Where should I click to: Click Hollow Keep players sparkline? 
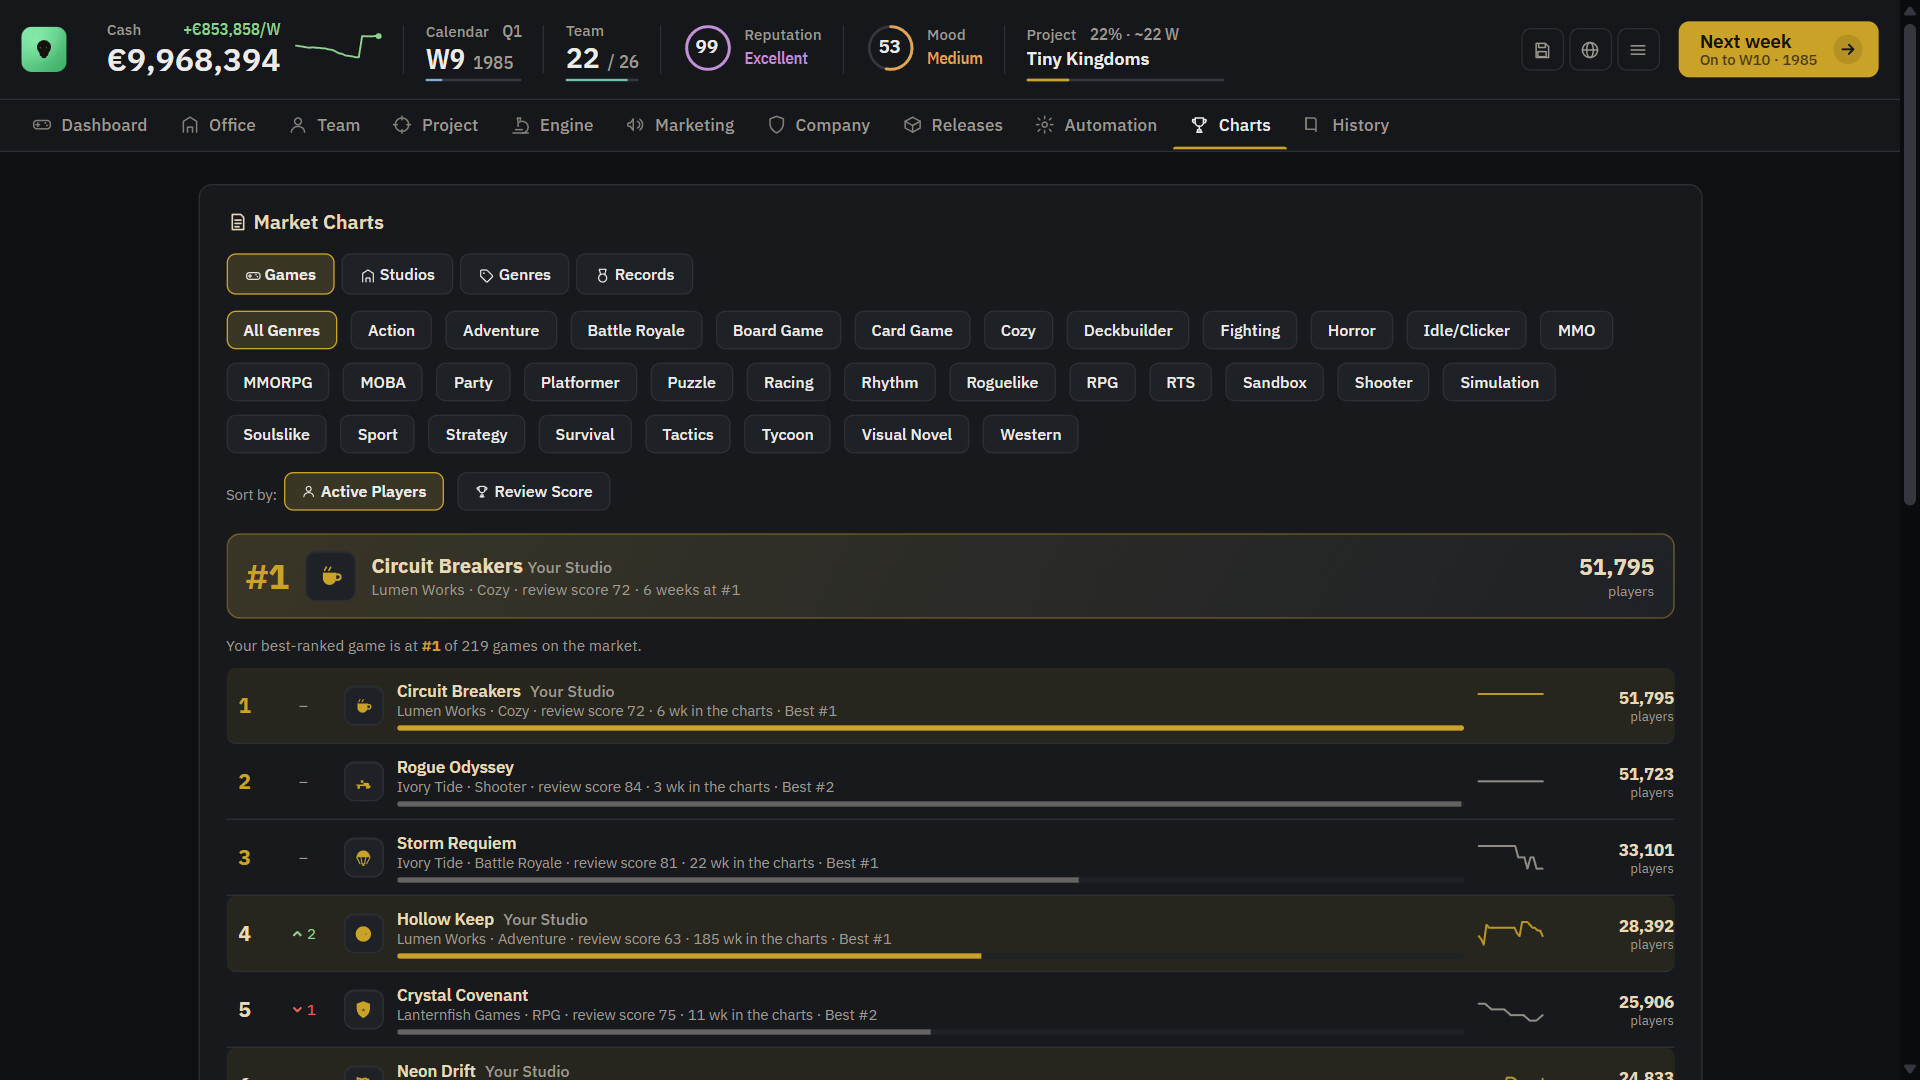pyautogui.click(x=1510, y=933)
